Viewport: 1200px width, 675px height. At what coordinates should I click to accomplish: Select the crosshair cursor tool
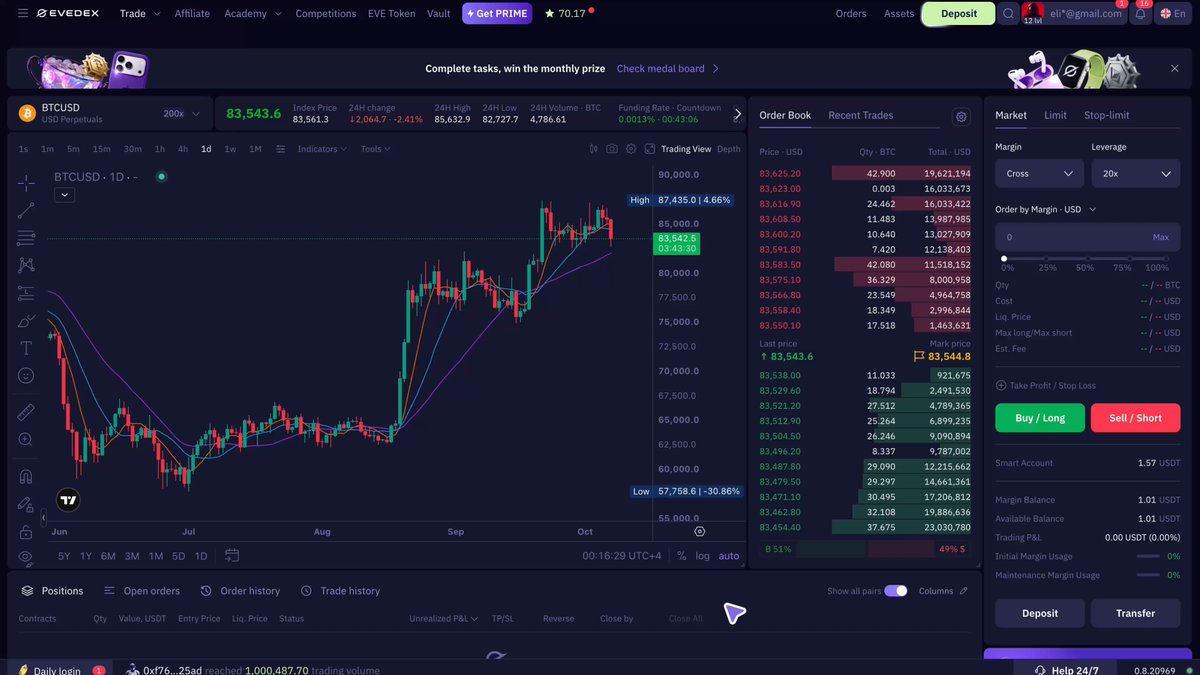point(26,182)
